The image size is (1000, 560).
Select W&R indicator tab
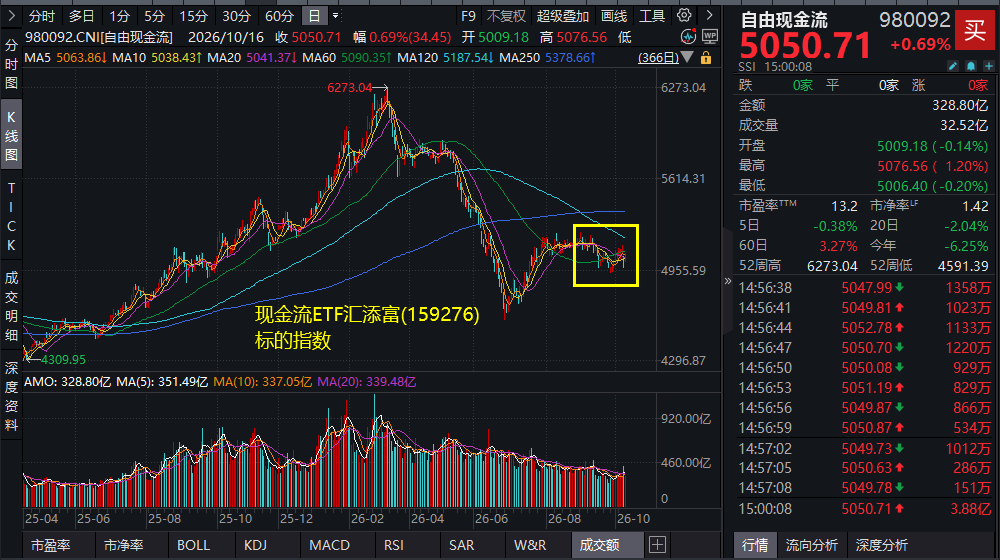click(x=530, y=545)
